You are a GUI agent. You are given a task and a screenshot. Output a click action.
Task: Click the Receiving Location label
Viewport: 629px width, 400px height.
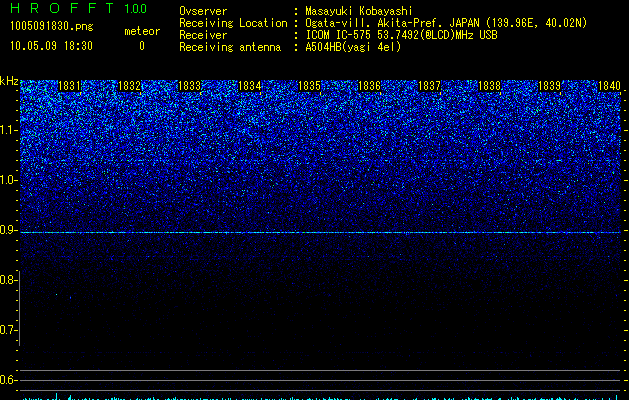click(233, 23)
